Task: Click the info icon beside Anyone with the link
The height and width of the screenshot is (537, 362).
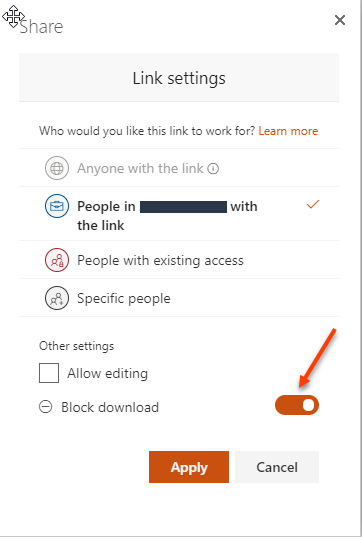Action: tap(213, 168)
